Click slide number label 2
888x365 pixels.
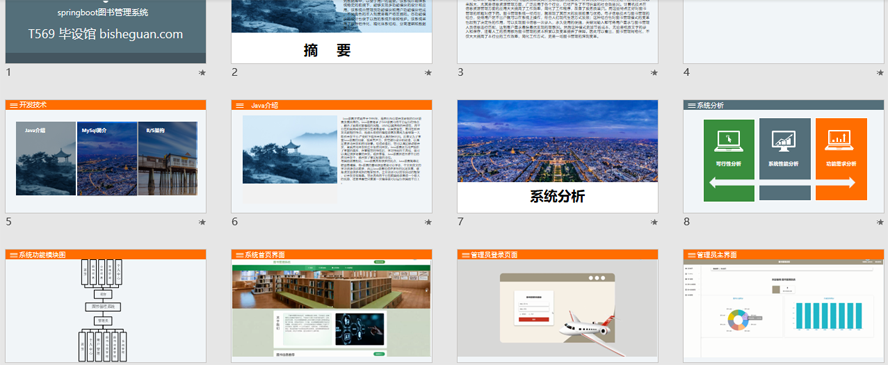click(234, 72)
